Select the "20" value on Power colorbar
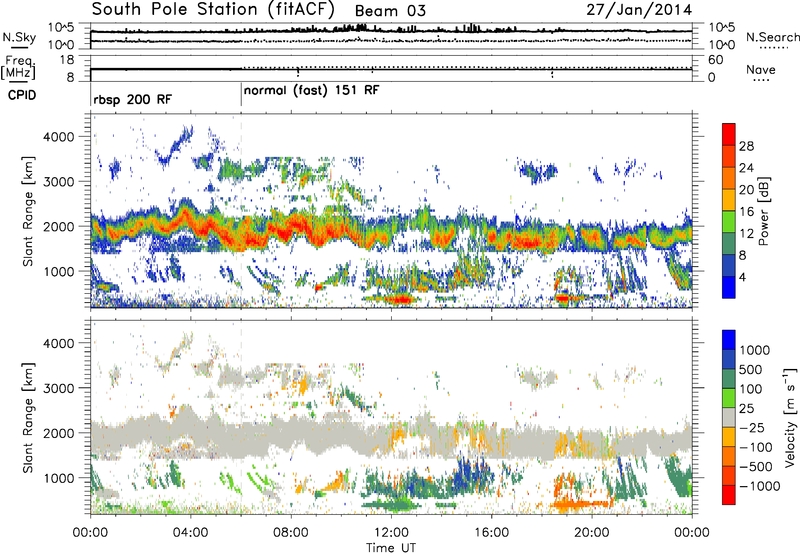 pyautogui.click(x=746, y=190)
